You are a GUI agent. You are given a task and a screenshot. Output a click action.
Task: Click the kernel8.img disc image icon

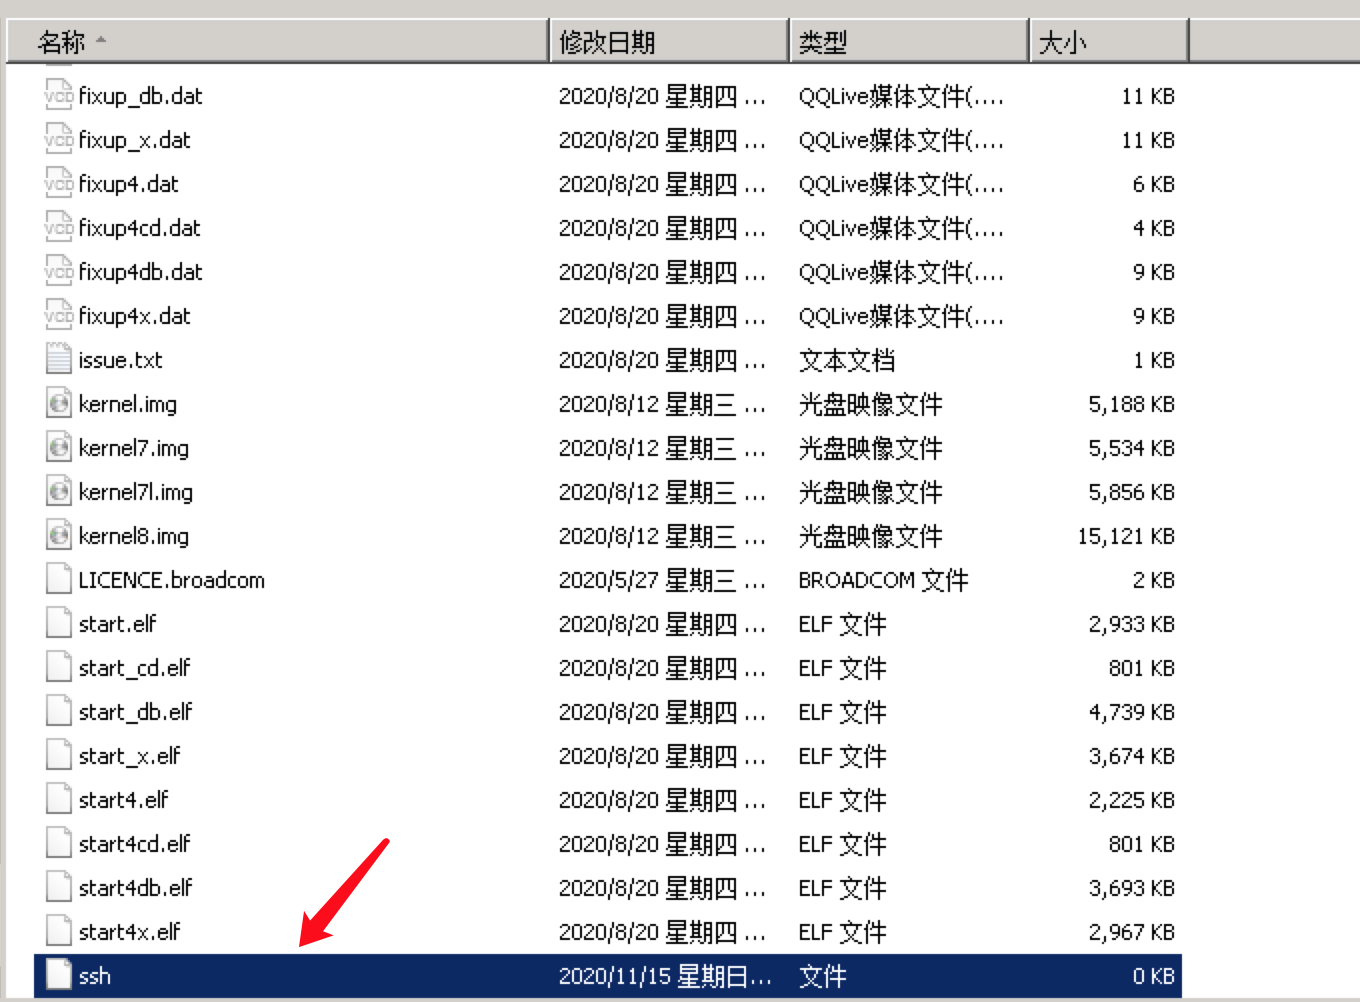[59, 535]
